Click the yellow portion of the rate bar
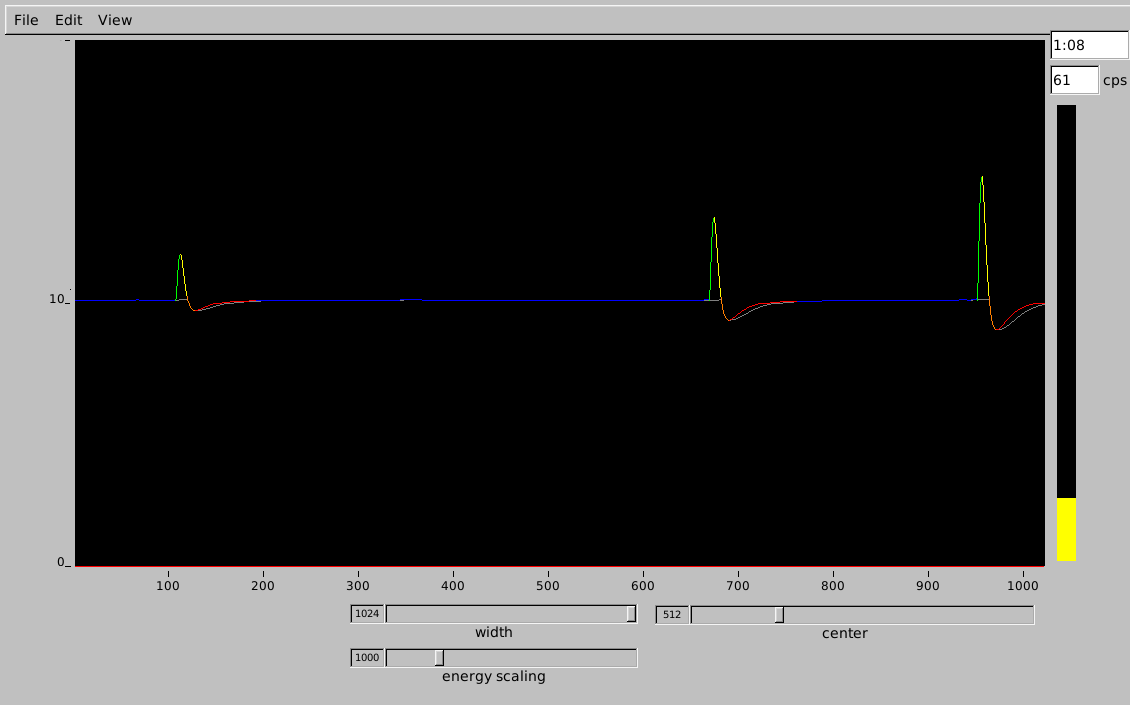This screenshot has width=1130, height=705. click(1066, 529)
